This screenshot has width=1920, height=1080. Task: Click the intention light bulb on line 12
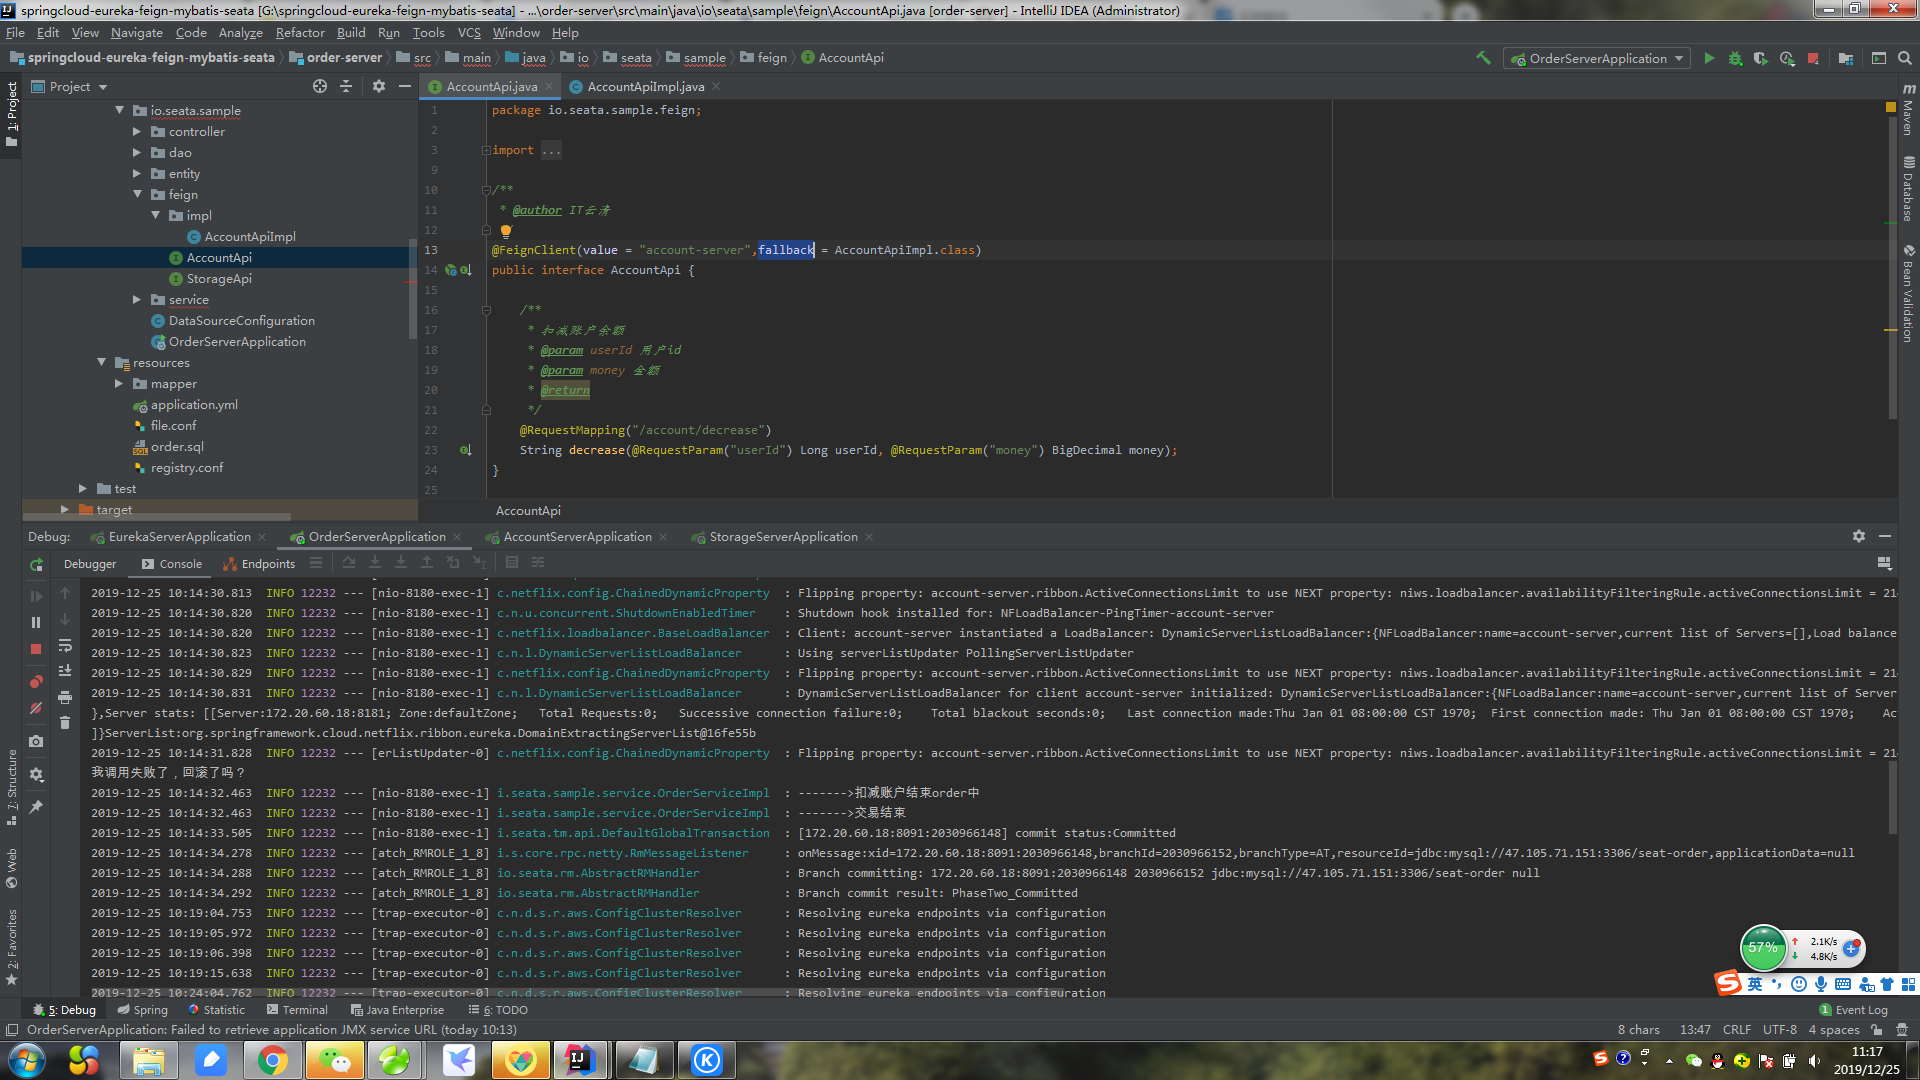[506, 231]
